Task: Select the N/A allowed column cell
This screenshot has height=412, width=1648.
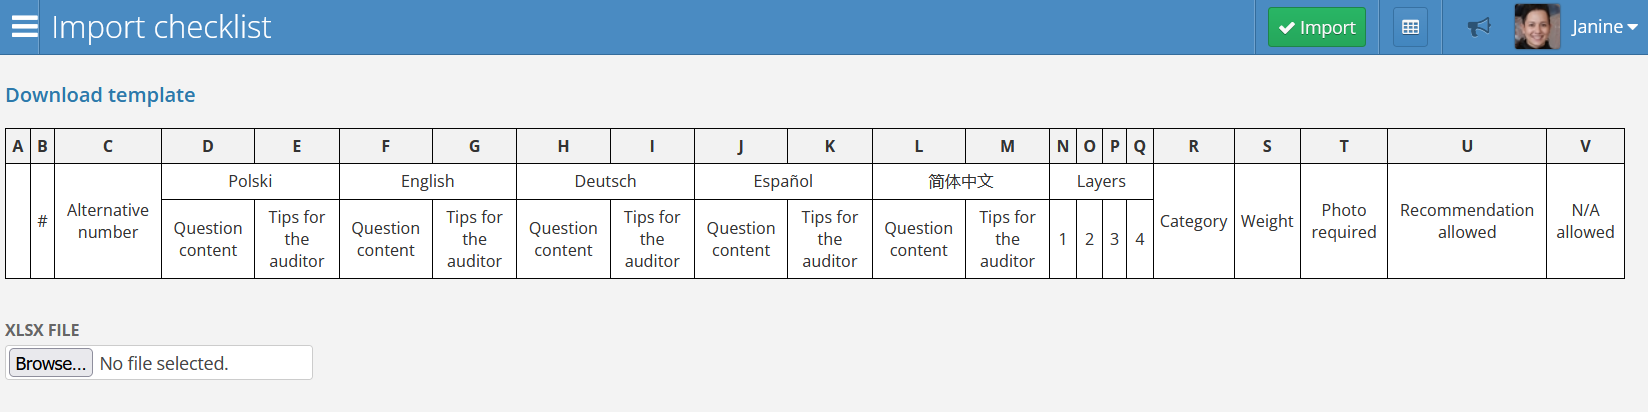Action: click(1585, 221)
